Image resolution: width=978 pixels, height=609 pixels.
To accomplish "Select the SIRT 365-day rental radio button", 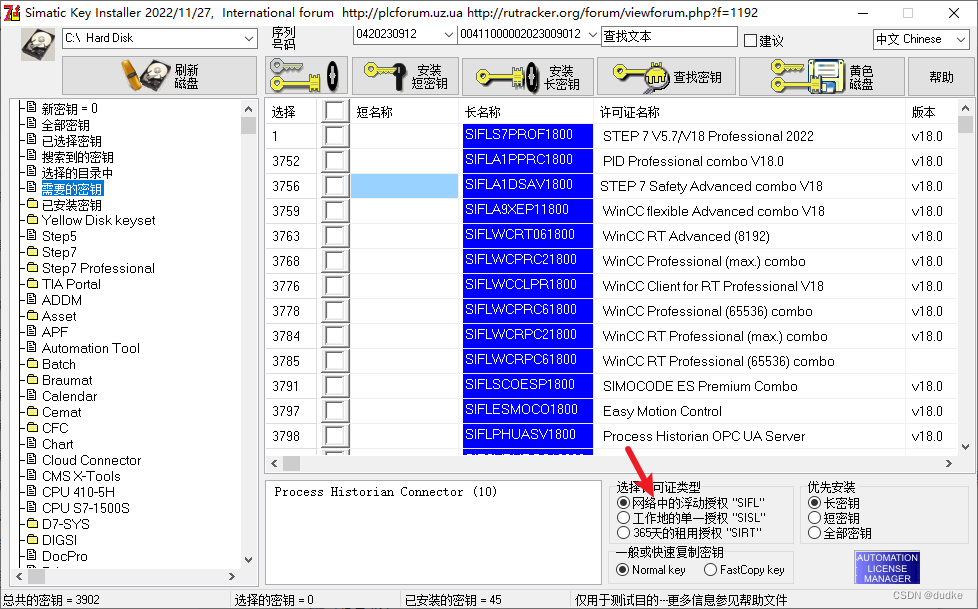I will click(x=622, y=533).
